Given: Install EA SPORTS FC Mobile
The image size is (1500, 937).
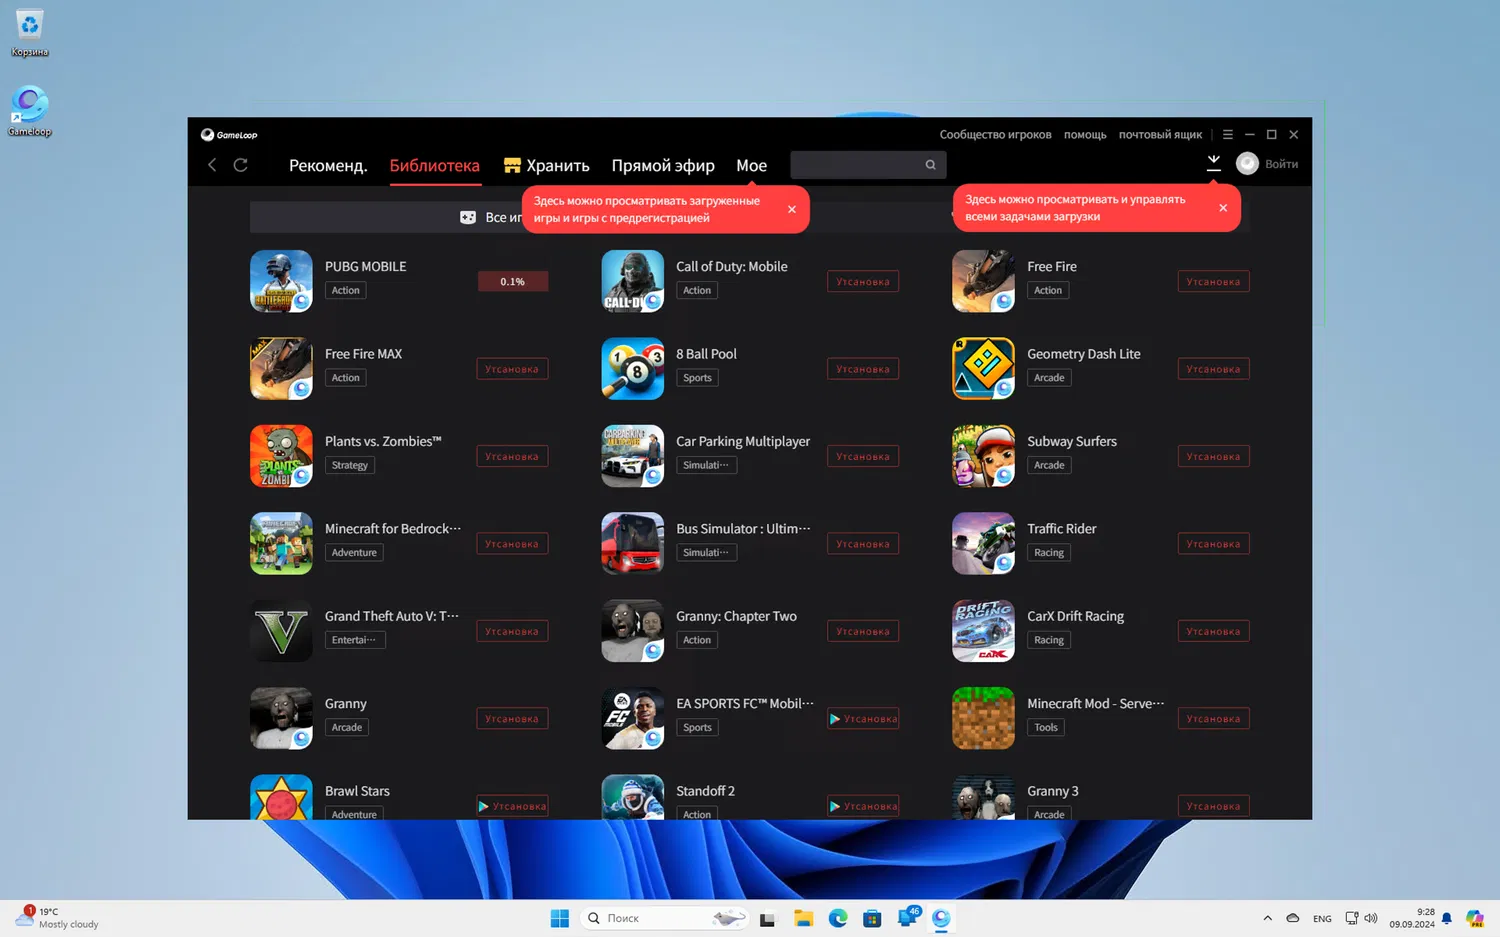Looking at the screenshot, I should tap(863, 719).
